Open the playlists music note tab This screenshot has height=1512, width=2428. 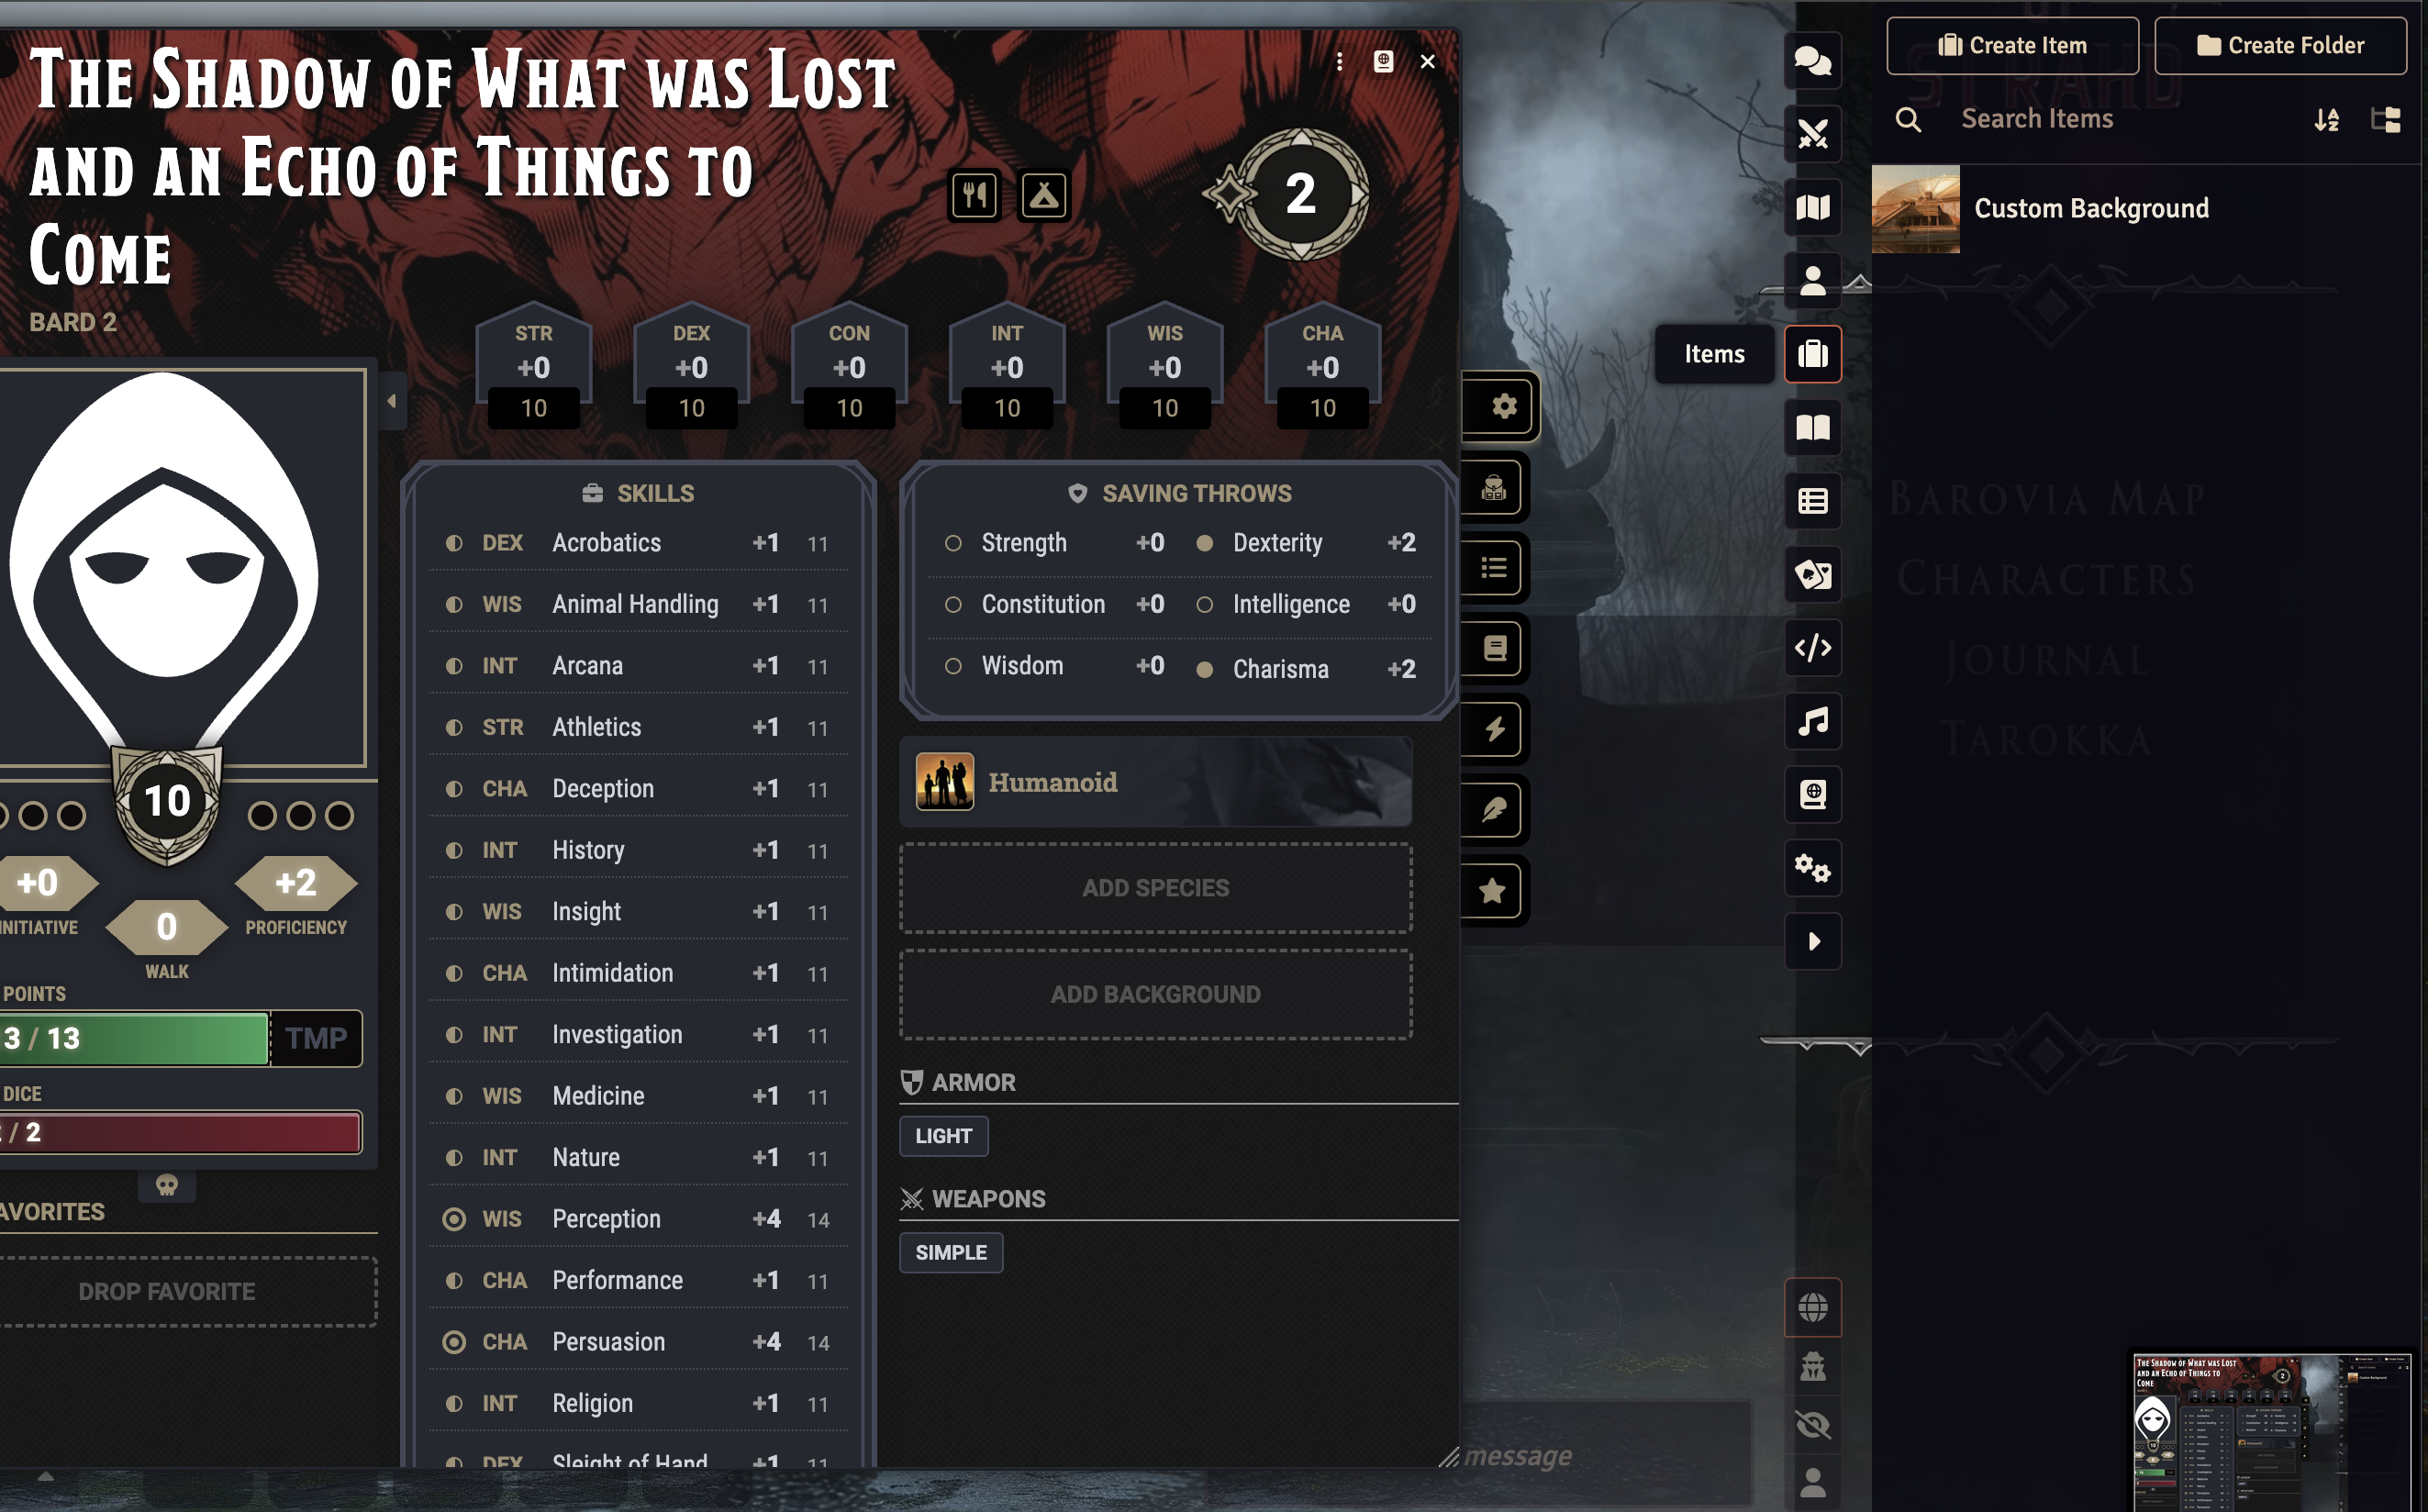1812,721
